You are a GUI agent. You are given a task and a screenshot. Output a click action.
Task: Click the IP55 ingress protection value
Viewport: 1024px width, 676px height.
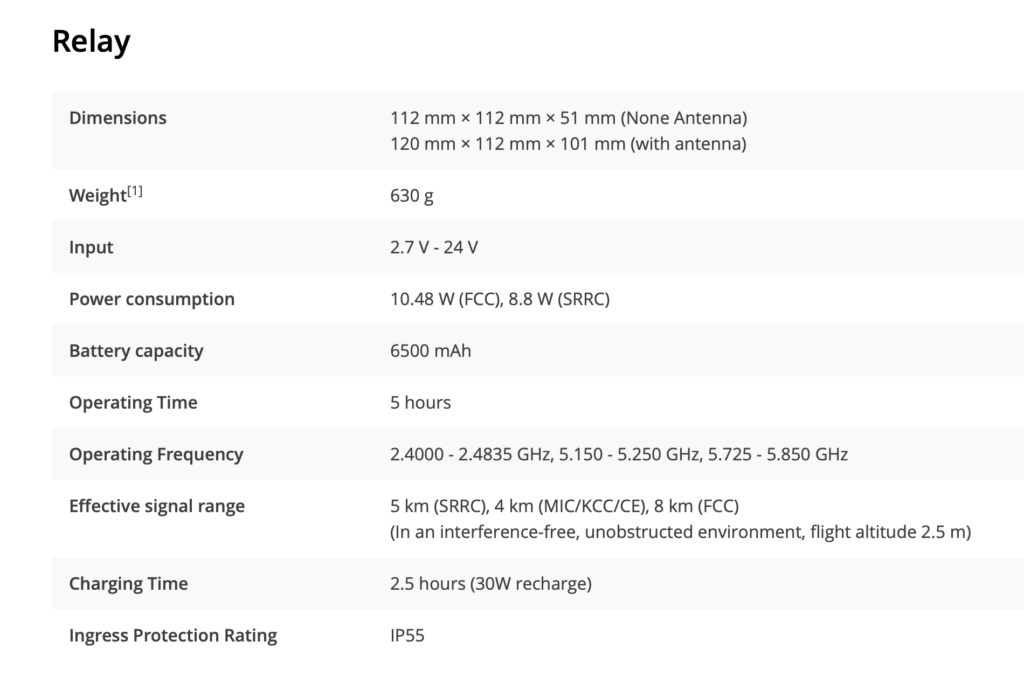[x=407, y=636]
